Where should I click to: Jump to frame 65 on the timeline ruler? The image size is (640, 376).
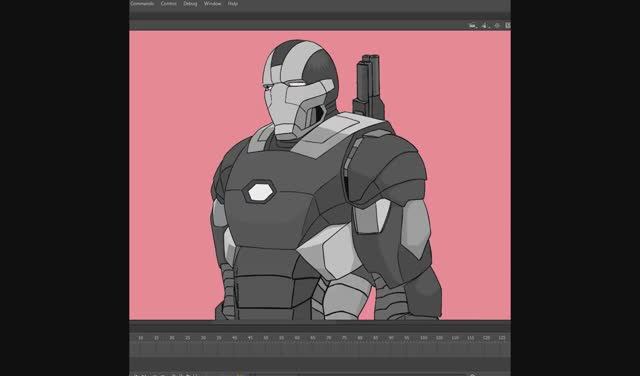(x=313, y=338)
